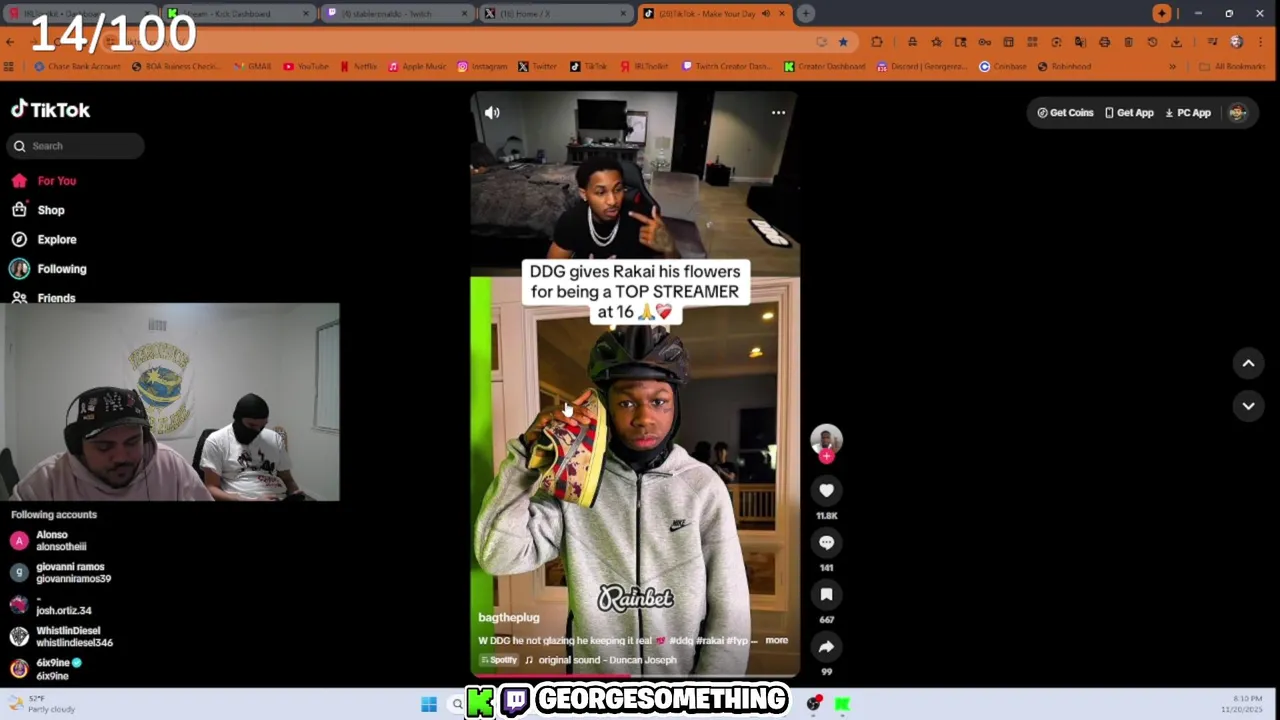The height and width of the screenshot is (720, 1280).
Task: Open the creator avatar beside the video
Action: (x=826, y=439)
